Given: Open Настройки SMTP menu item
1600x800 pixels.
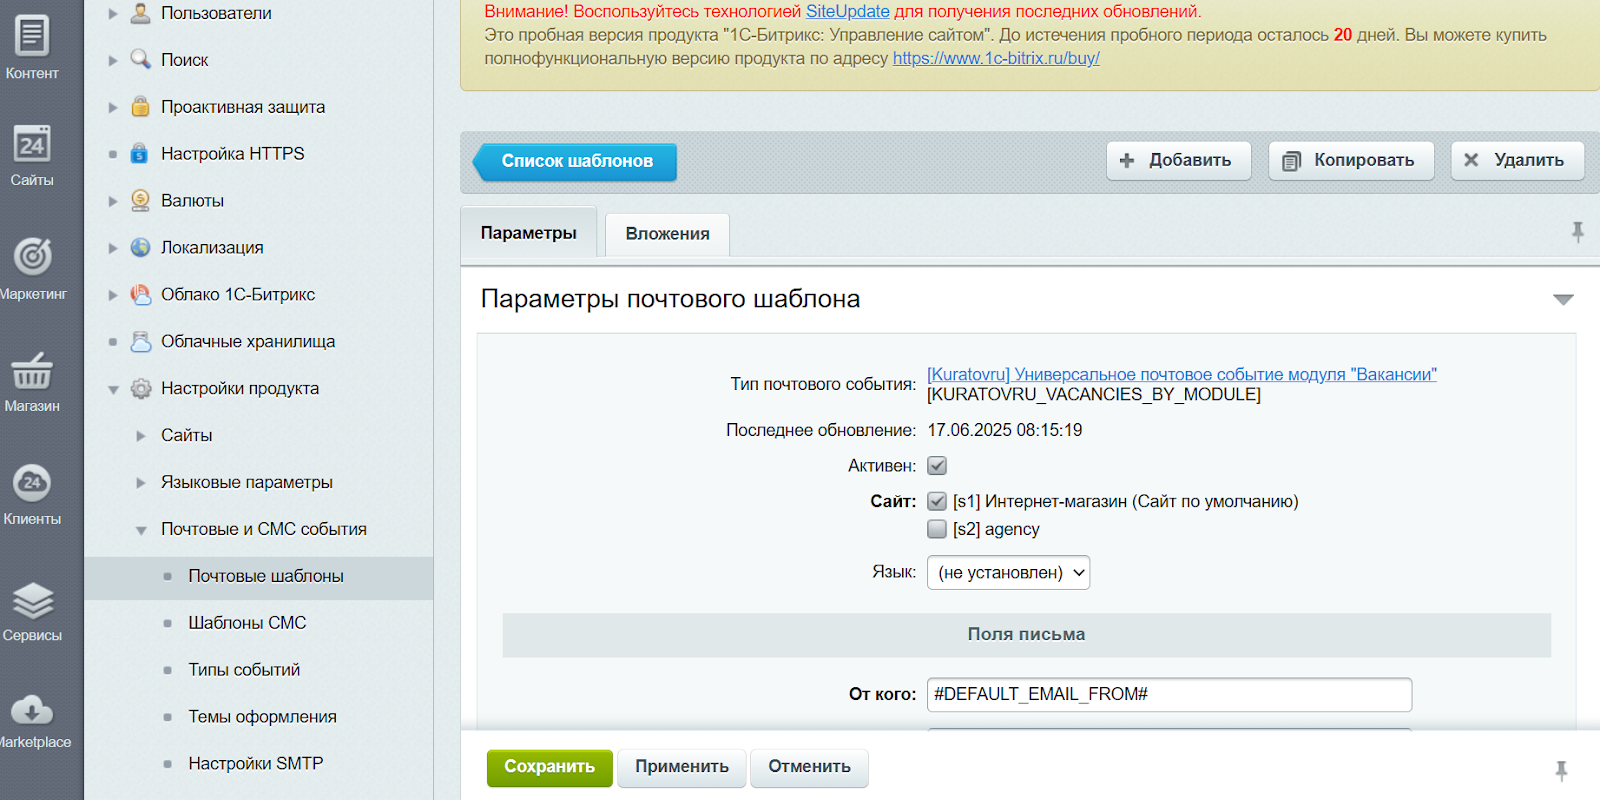Looking at the screenshot, I should [x=255, y=764].
